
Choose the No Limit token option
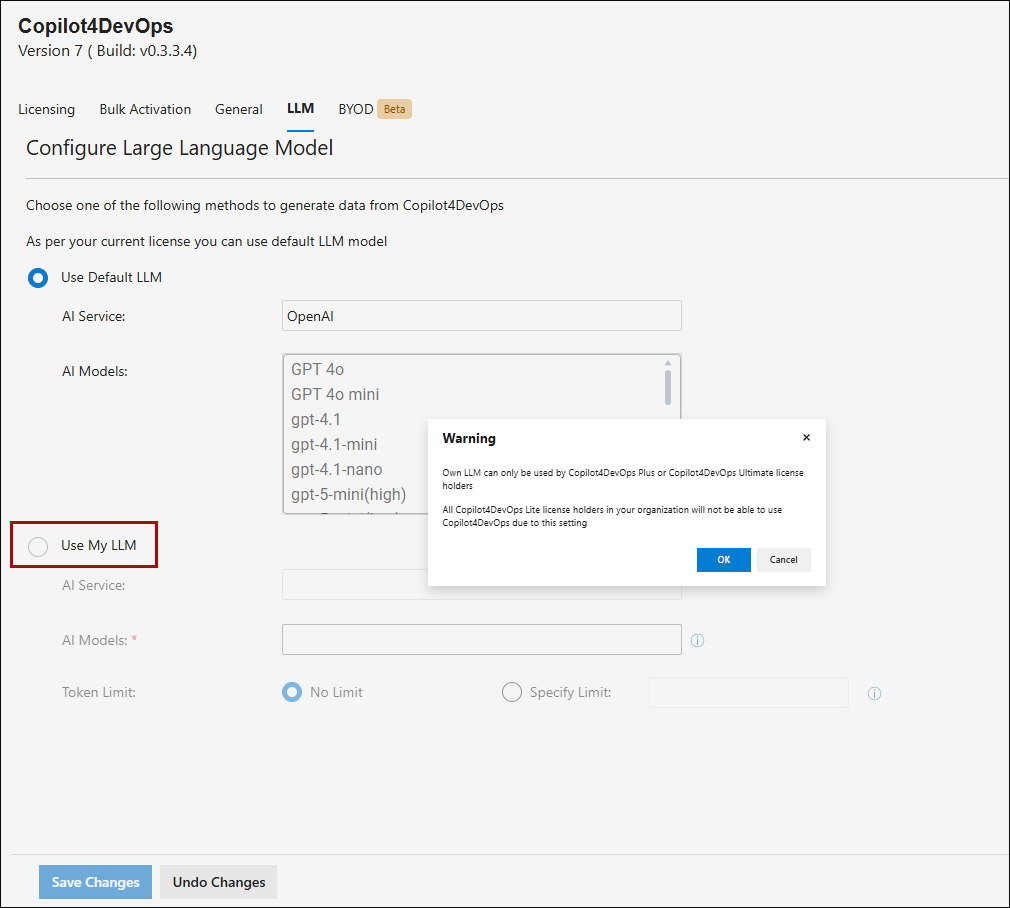click(x=292, y=692)
